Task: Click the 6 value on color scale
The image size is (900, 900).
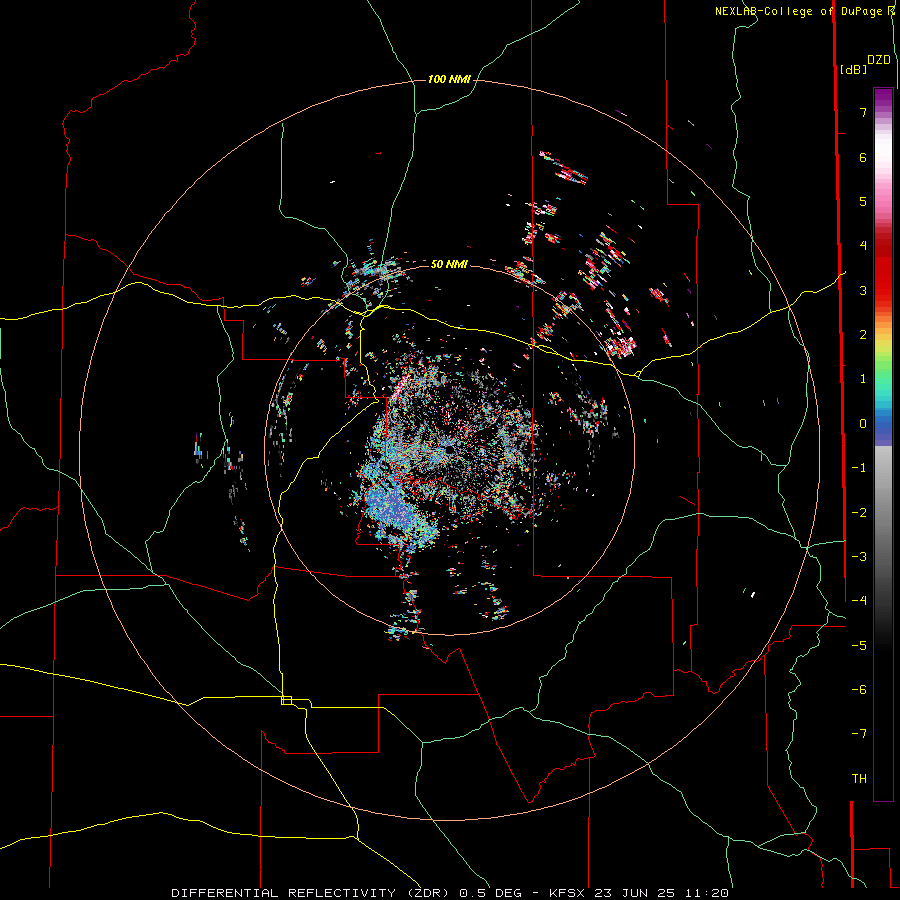Action: (863, 157)
